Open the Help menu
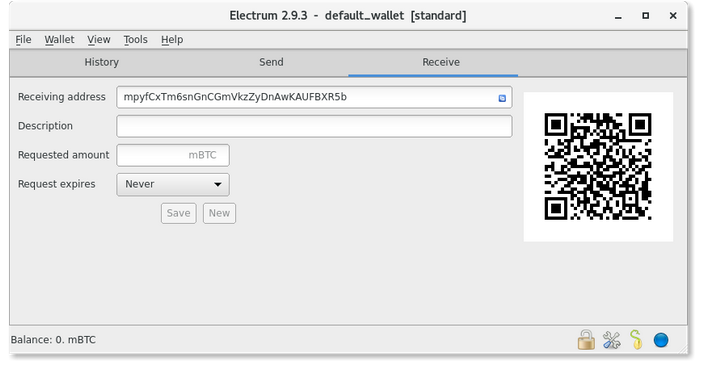Image resolution: width=712 pixels, height=371 pixels. pos(172,40)
